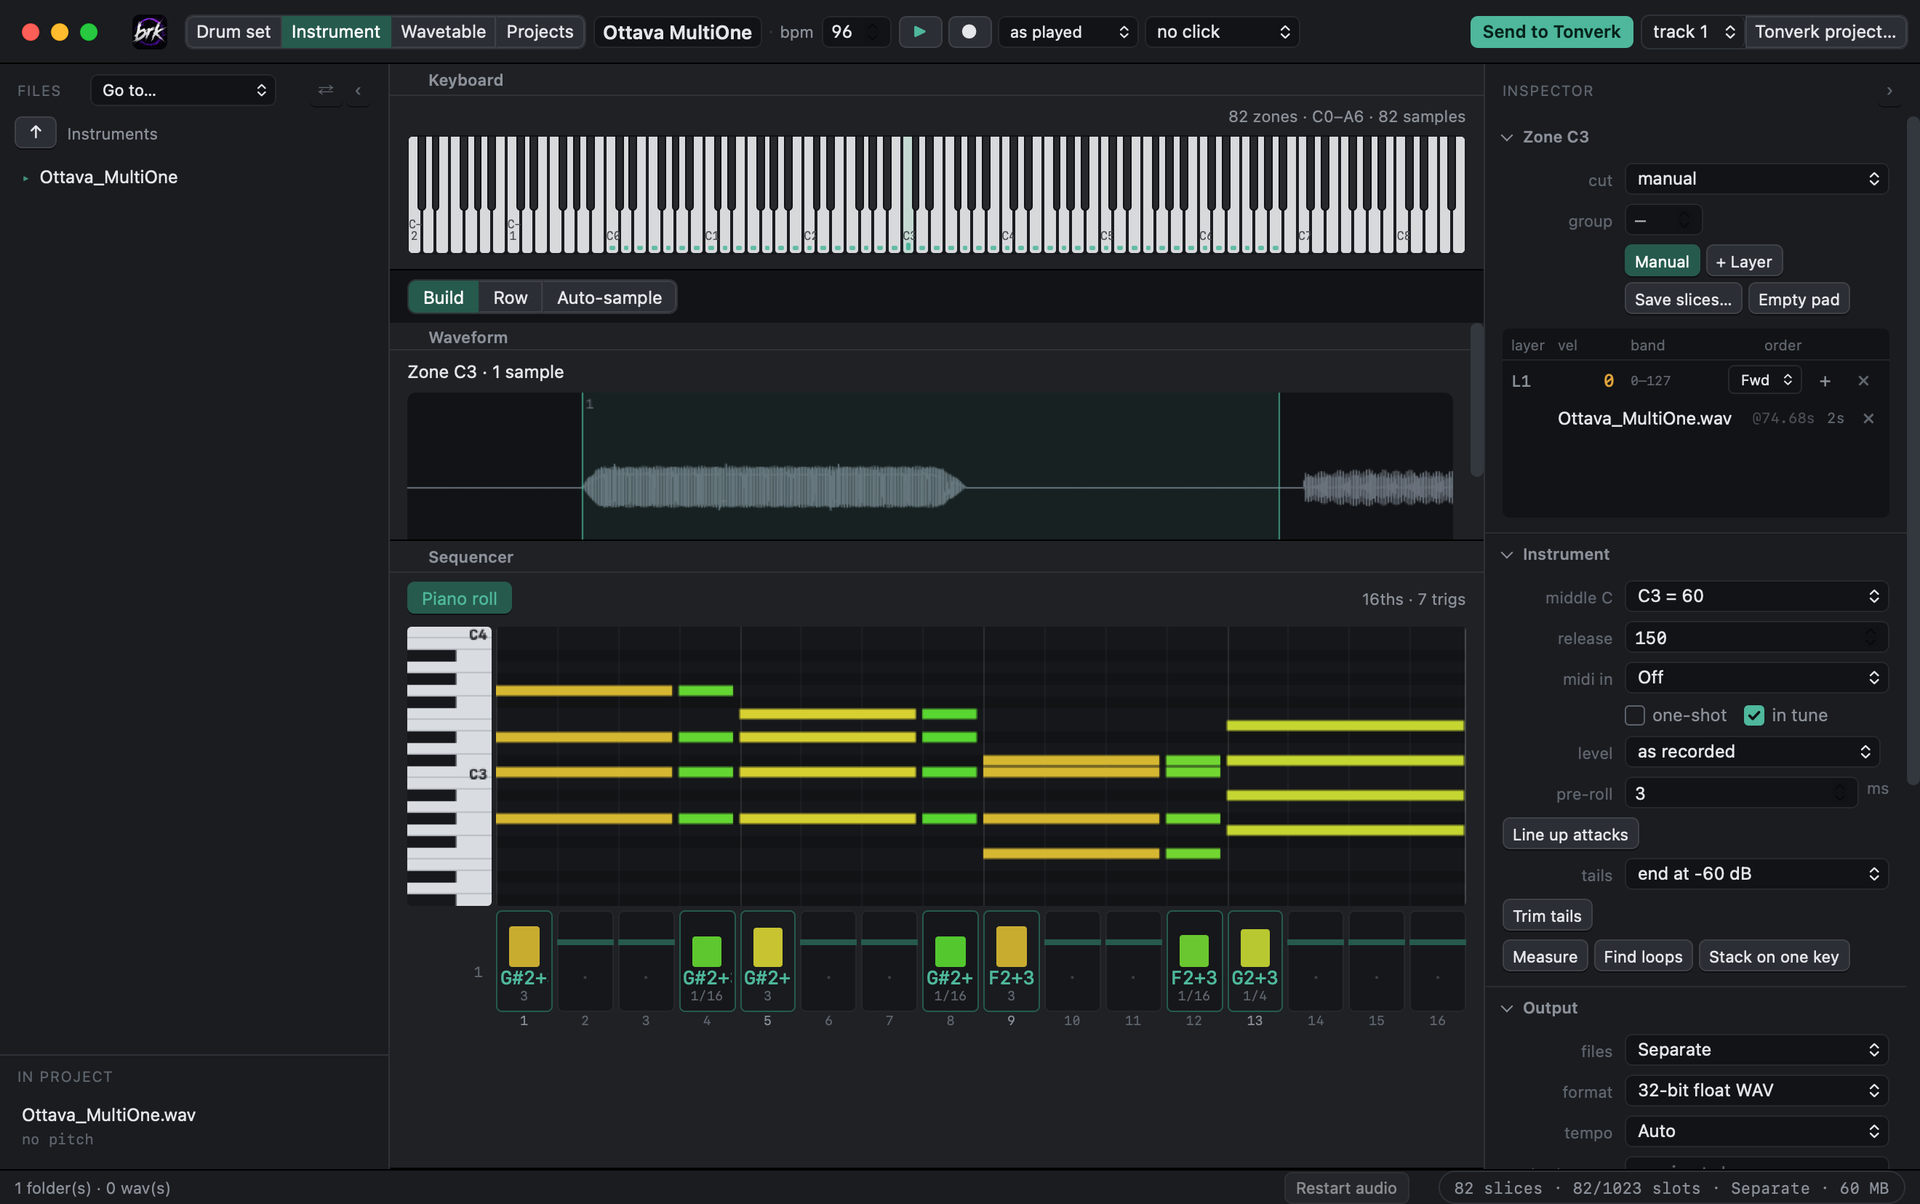Screen dimensions: 1920x1204
Task: Go up a folder with the arrow icon
Action: click(36, 132)
